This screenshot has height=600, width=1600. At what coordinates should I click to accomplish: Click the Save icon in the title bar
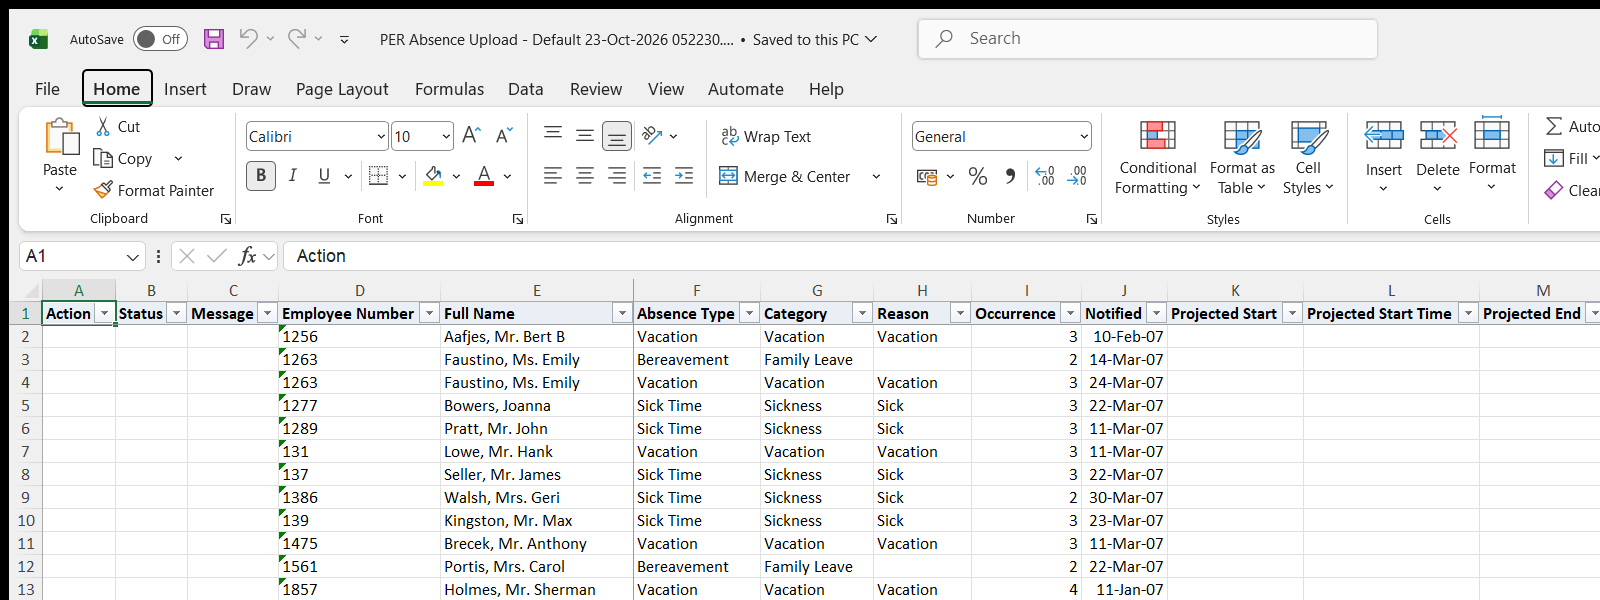[214, 39]
